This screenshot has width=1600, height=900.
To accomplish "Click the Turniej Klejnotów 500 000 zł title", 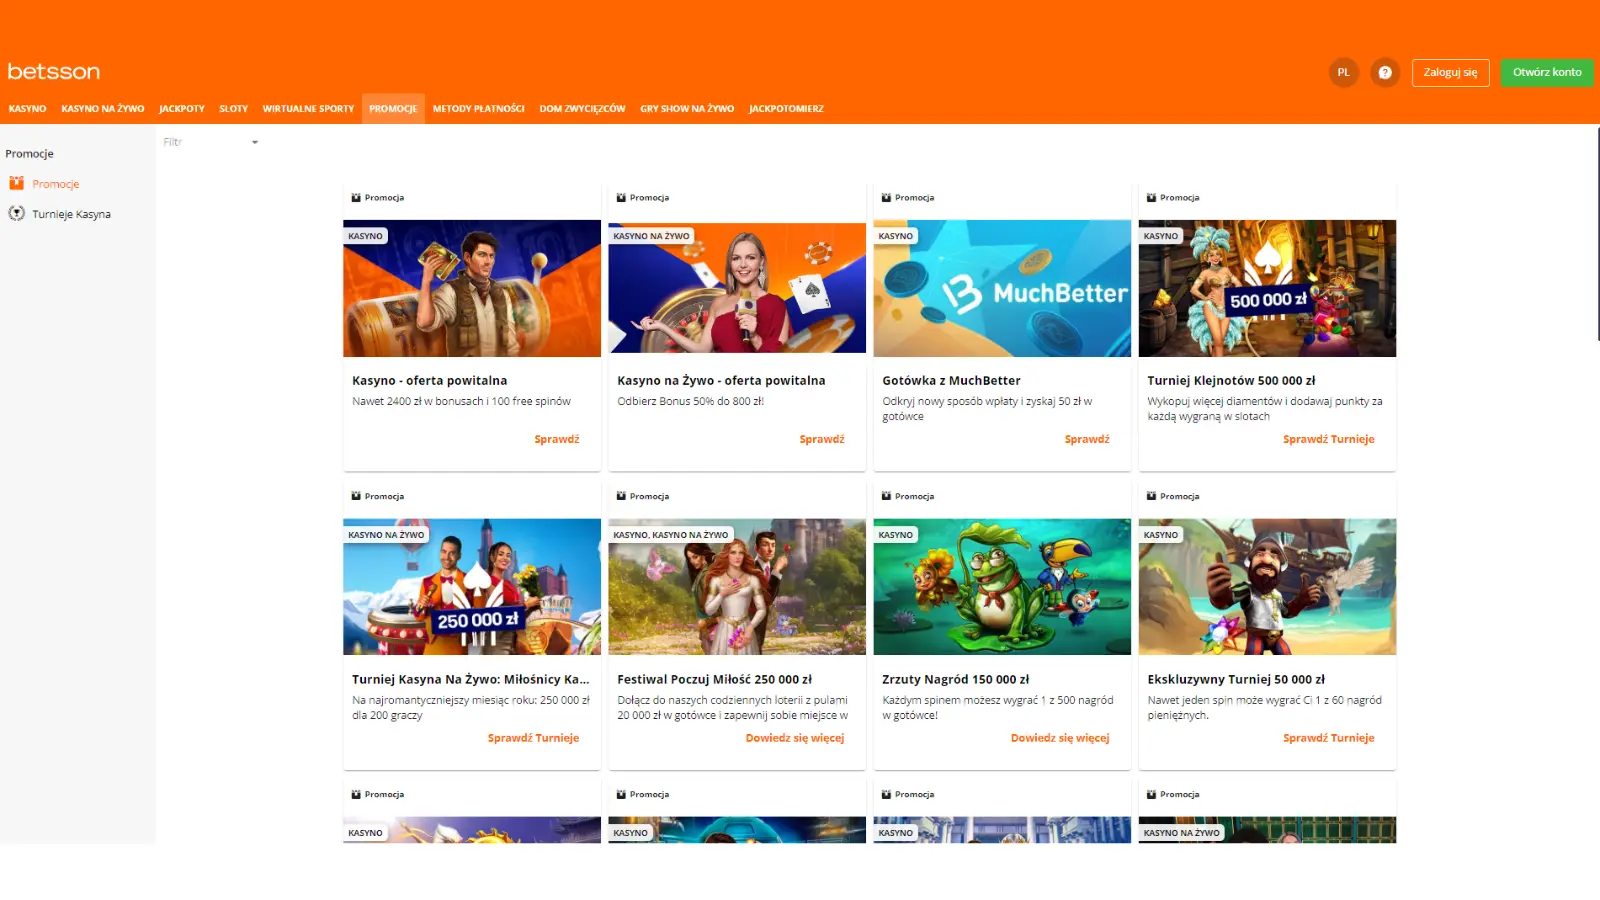I will 1231,381.
